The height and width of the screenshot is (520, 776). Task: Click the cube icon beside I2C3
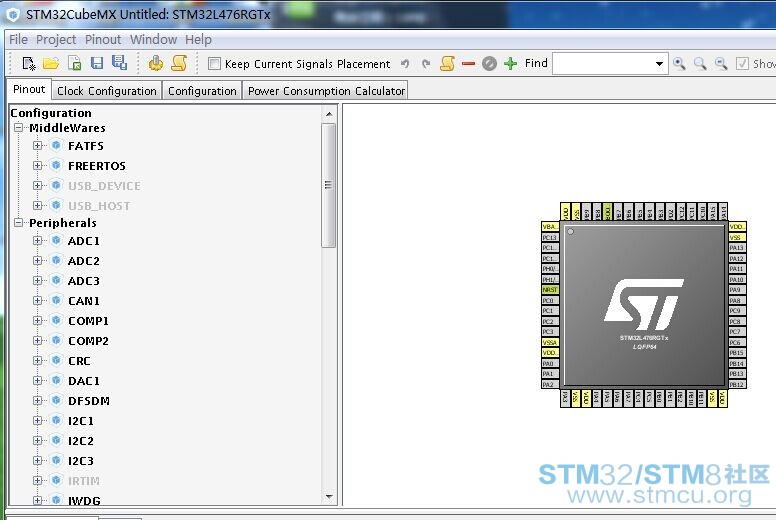click(x=56, y=460)
